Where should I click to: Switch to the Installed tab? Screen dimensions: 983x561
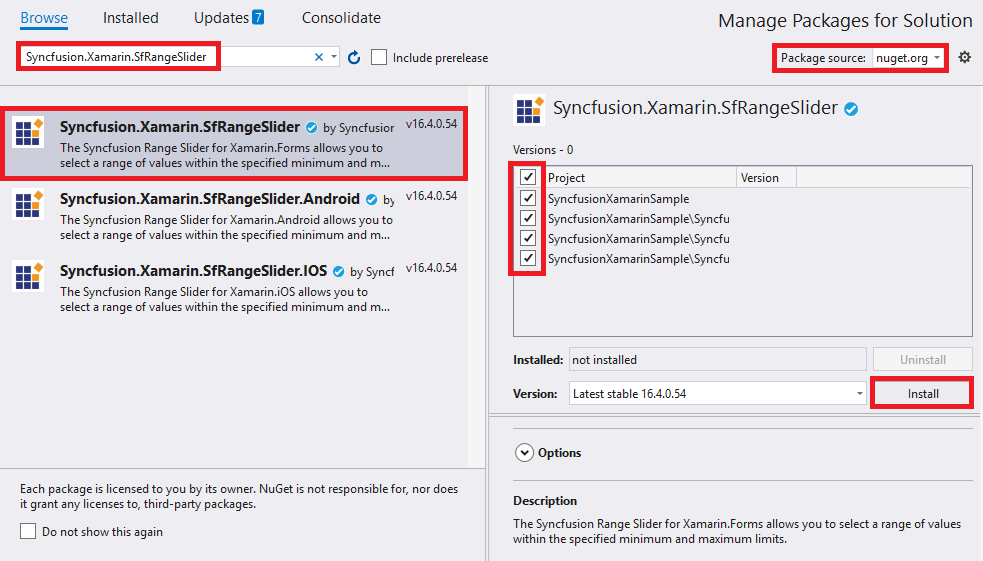pyautogui.click(x=131, y=18)
